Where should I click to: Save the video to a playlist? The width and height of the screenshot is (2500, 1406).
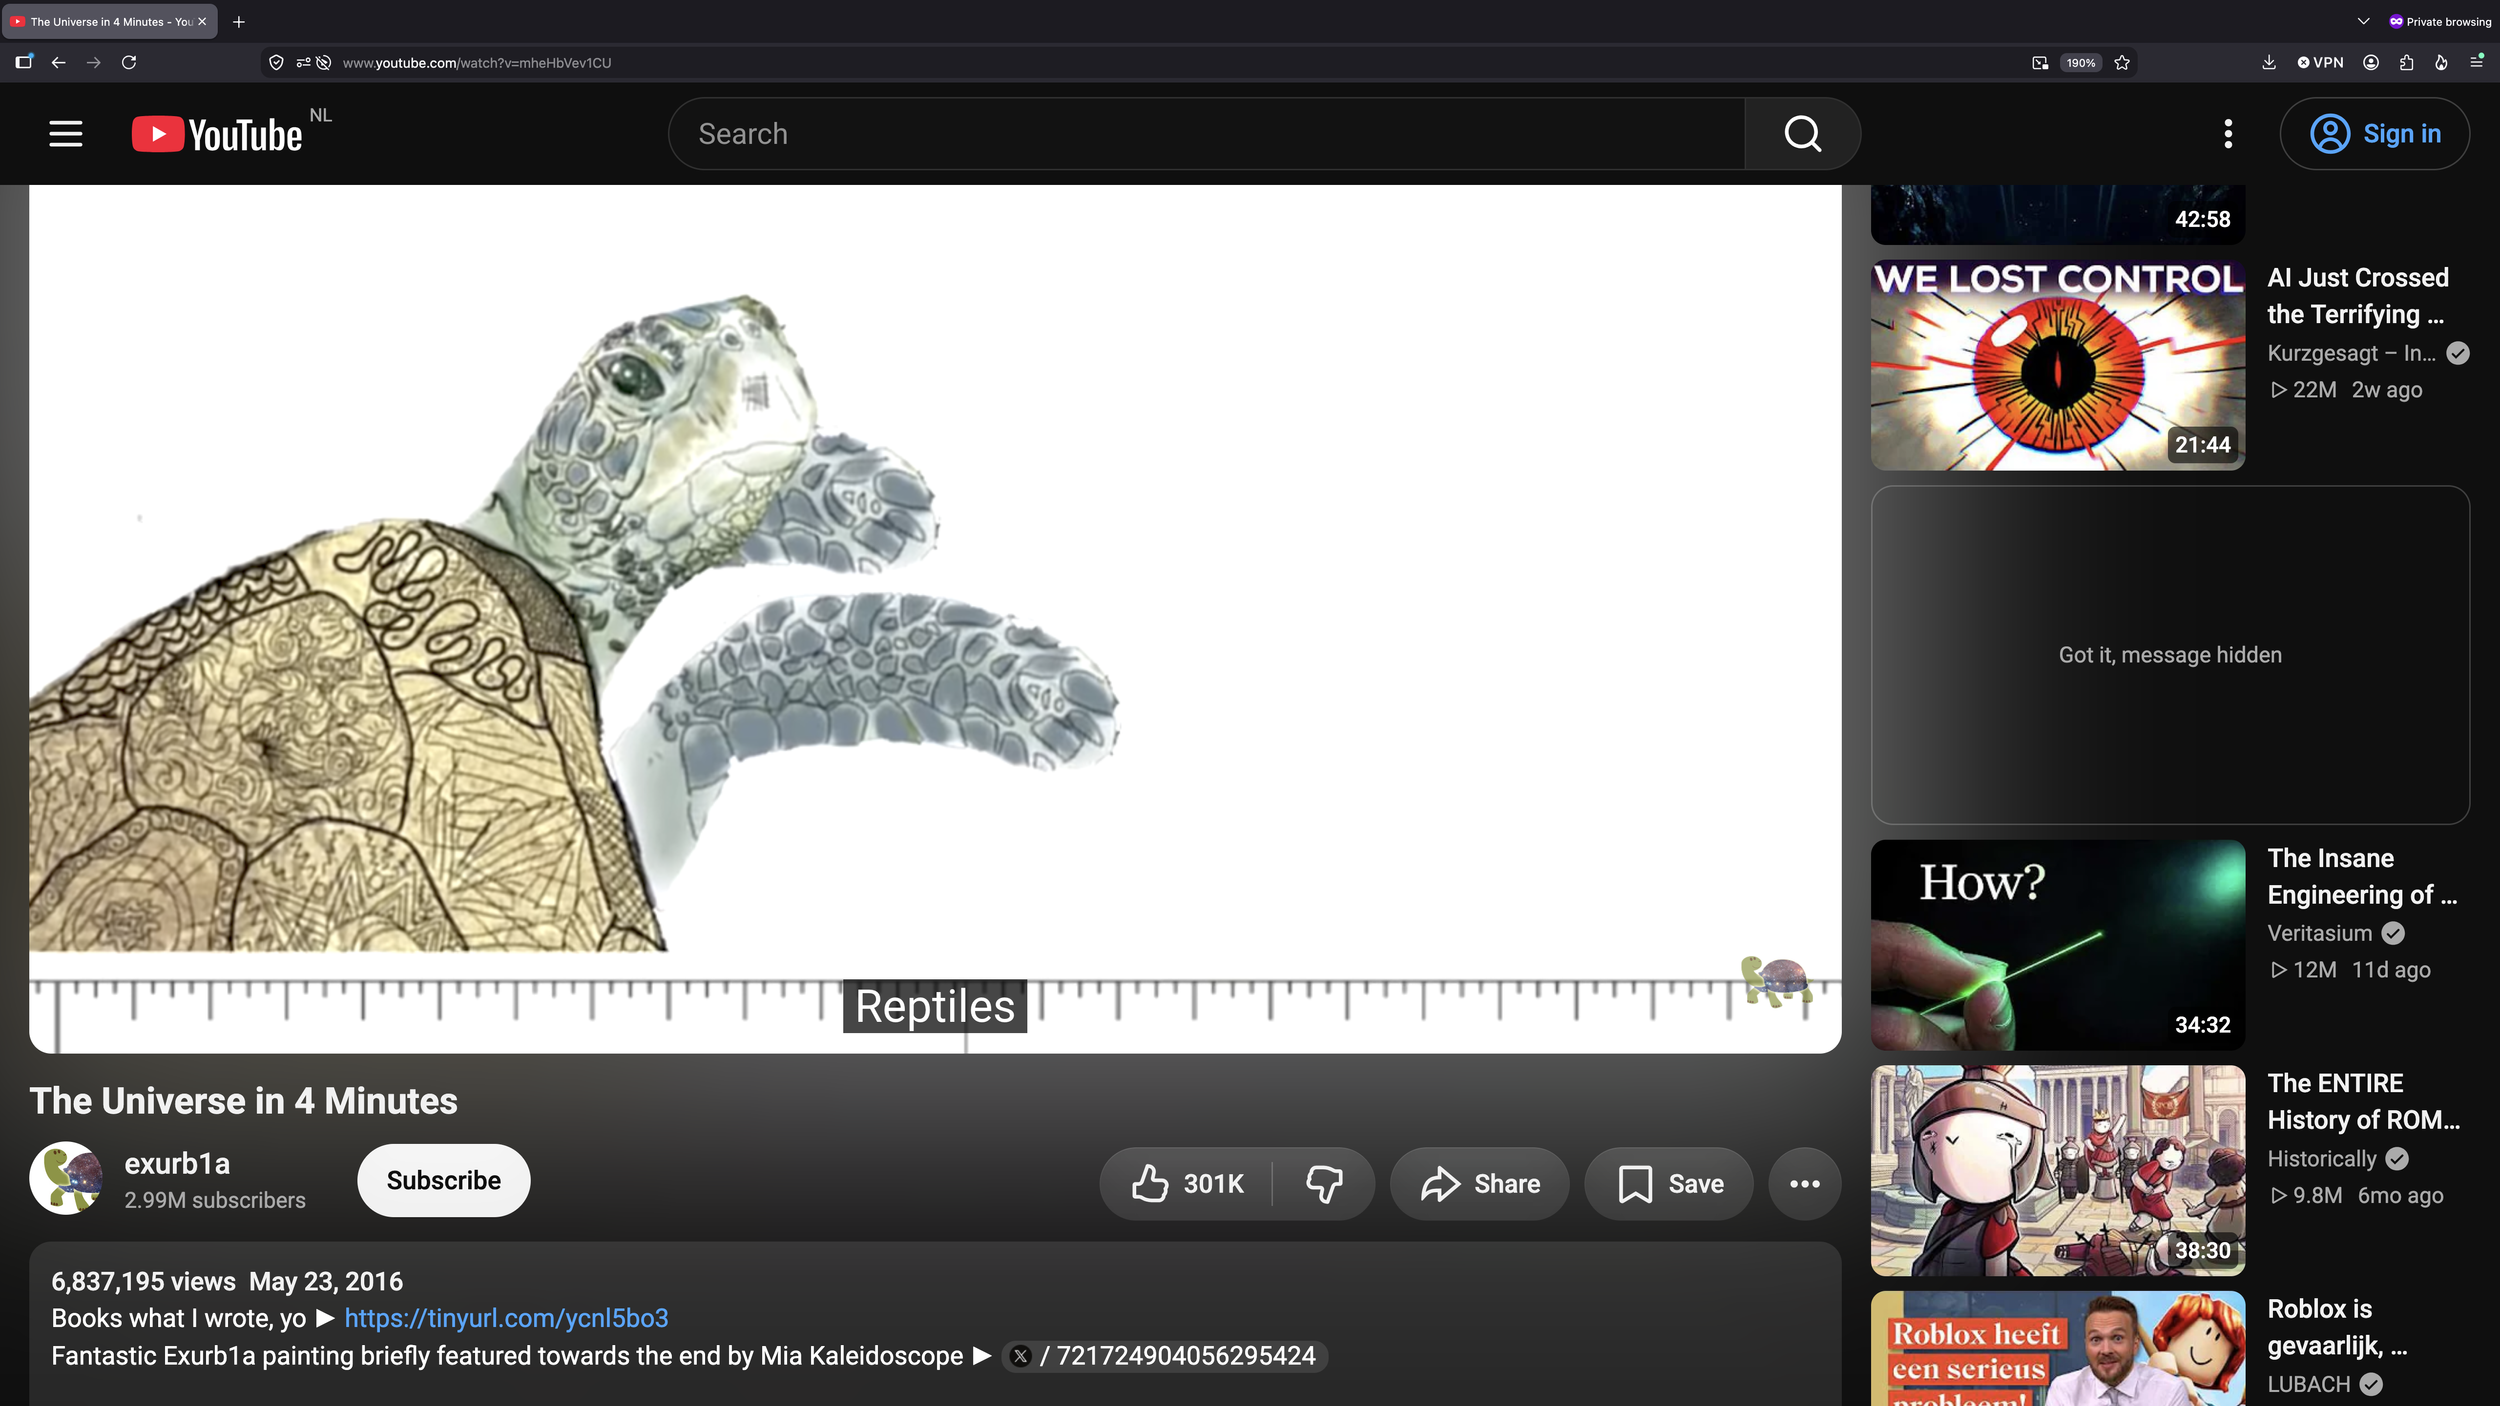coord(1669,1183)
